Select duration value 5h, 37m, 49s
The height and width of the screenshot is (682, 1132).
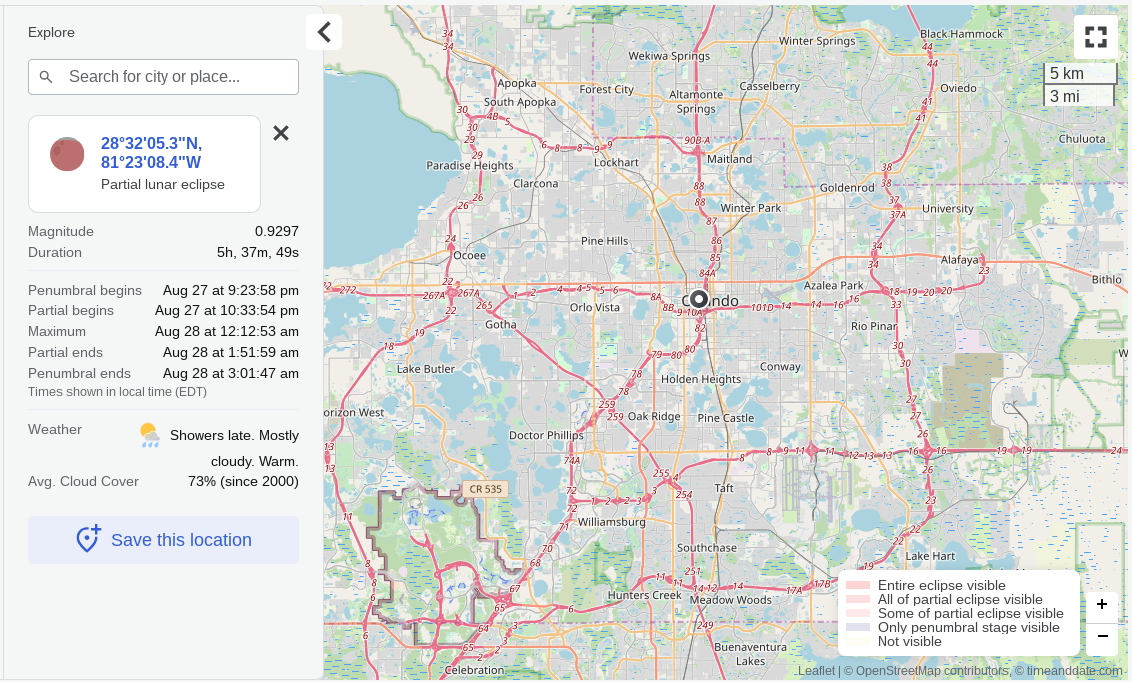(258, 253)
